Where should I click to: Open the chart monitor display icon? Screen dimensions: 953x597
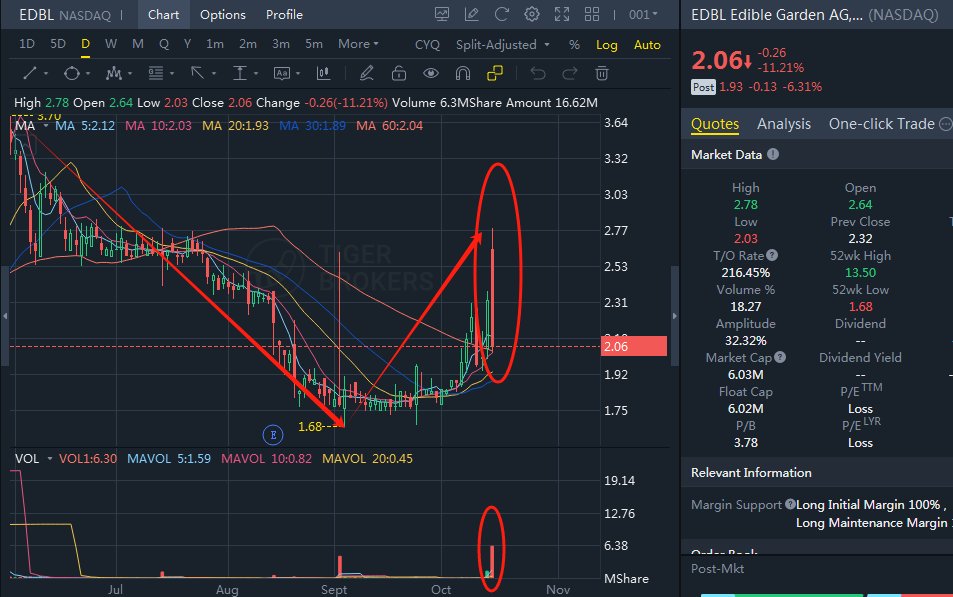point(442,15)
